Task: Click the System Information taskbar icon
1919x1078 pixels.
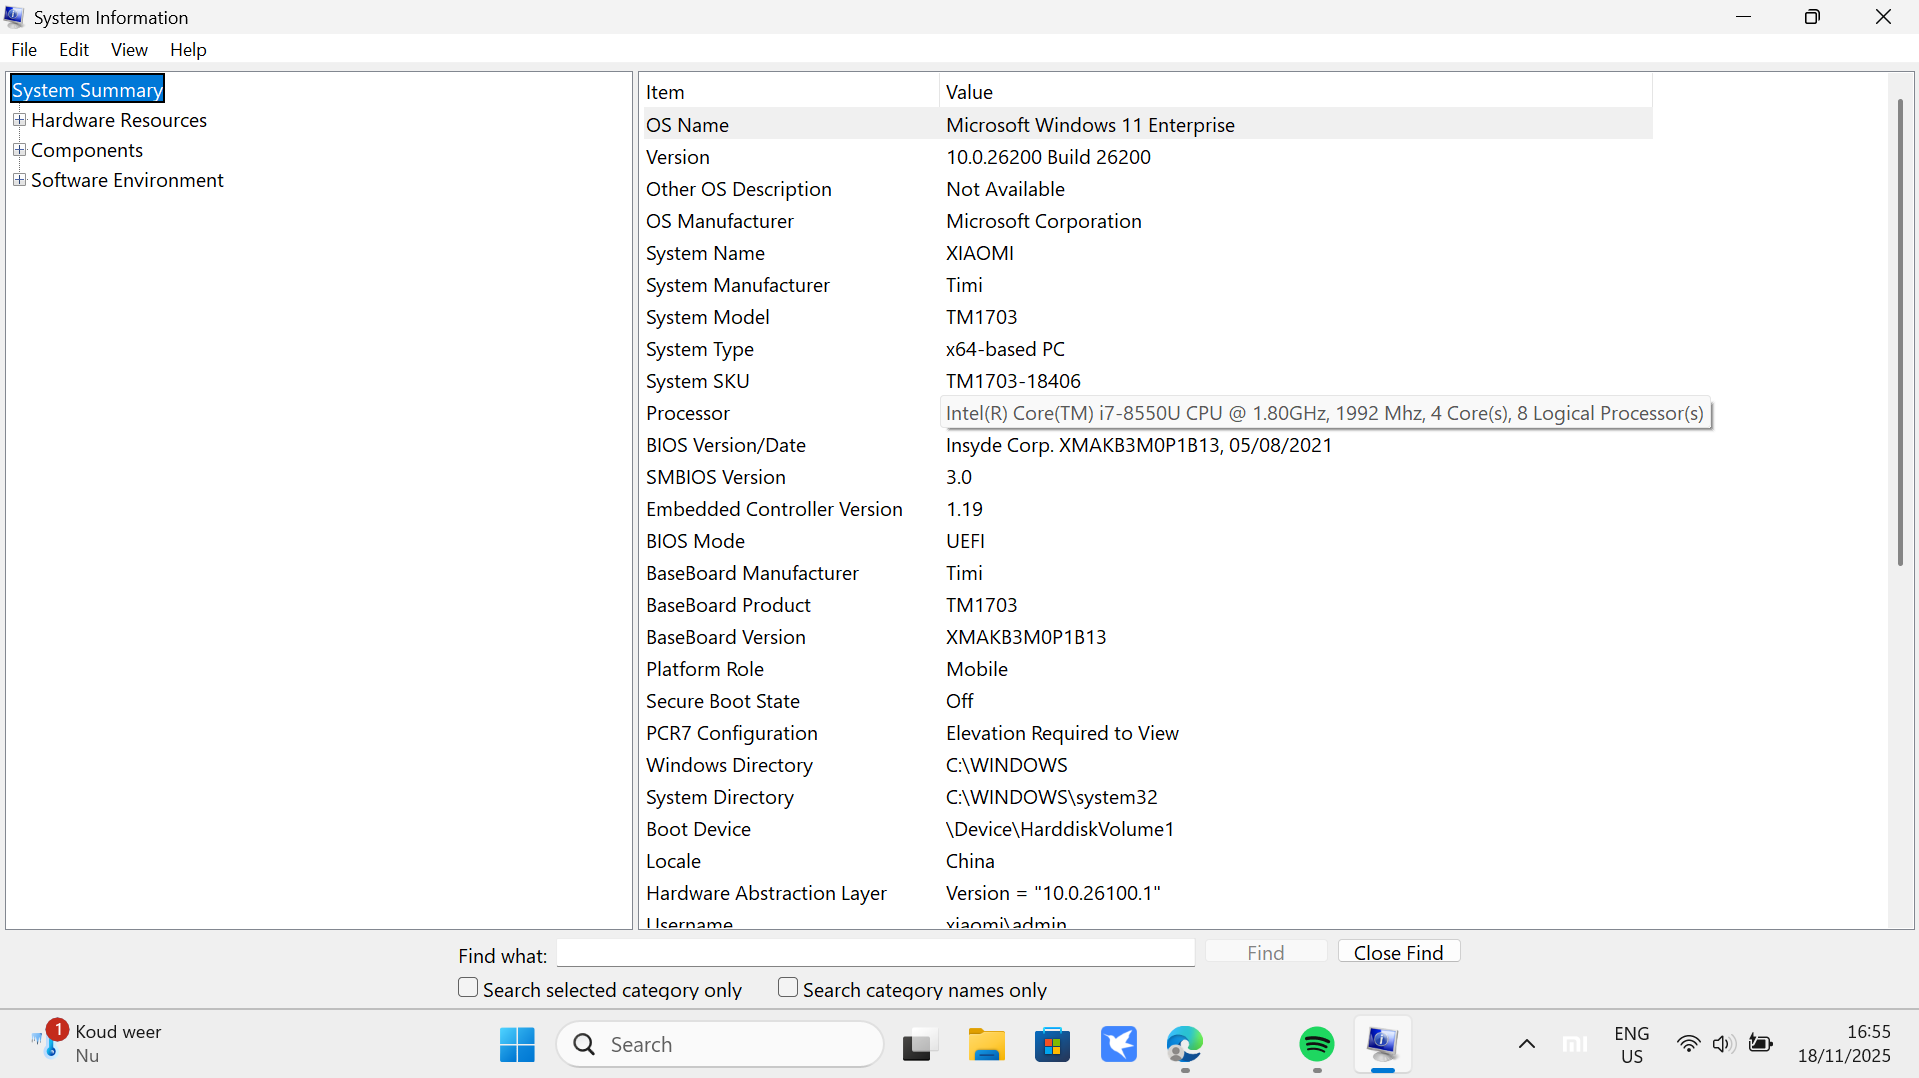Action: tap(1383, 1045)
